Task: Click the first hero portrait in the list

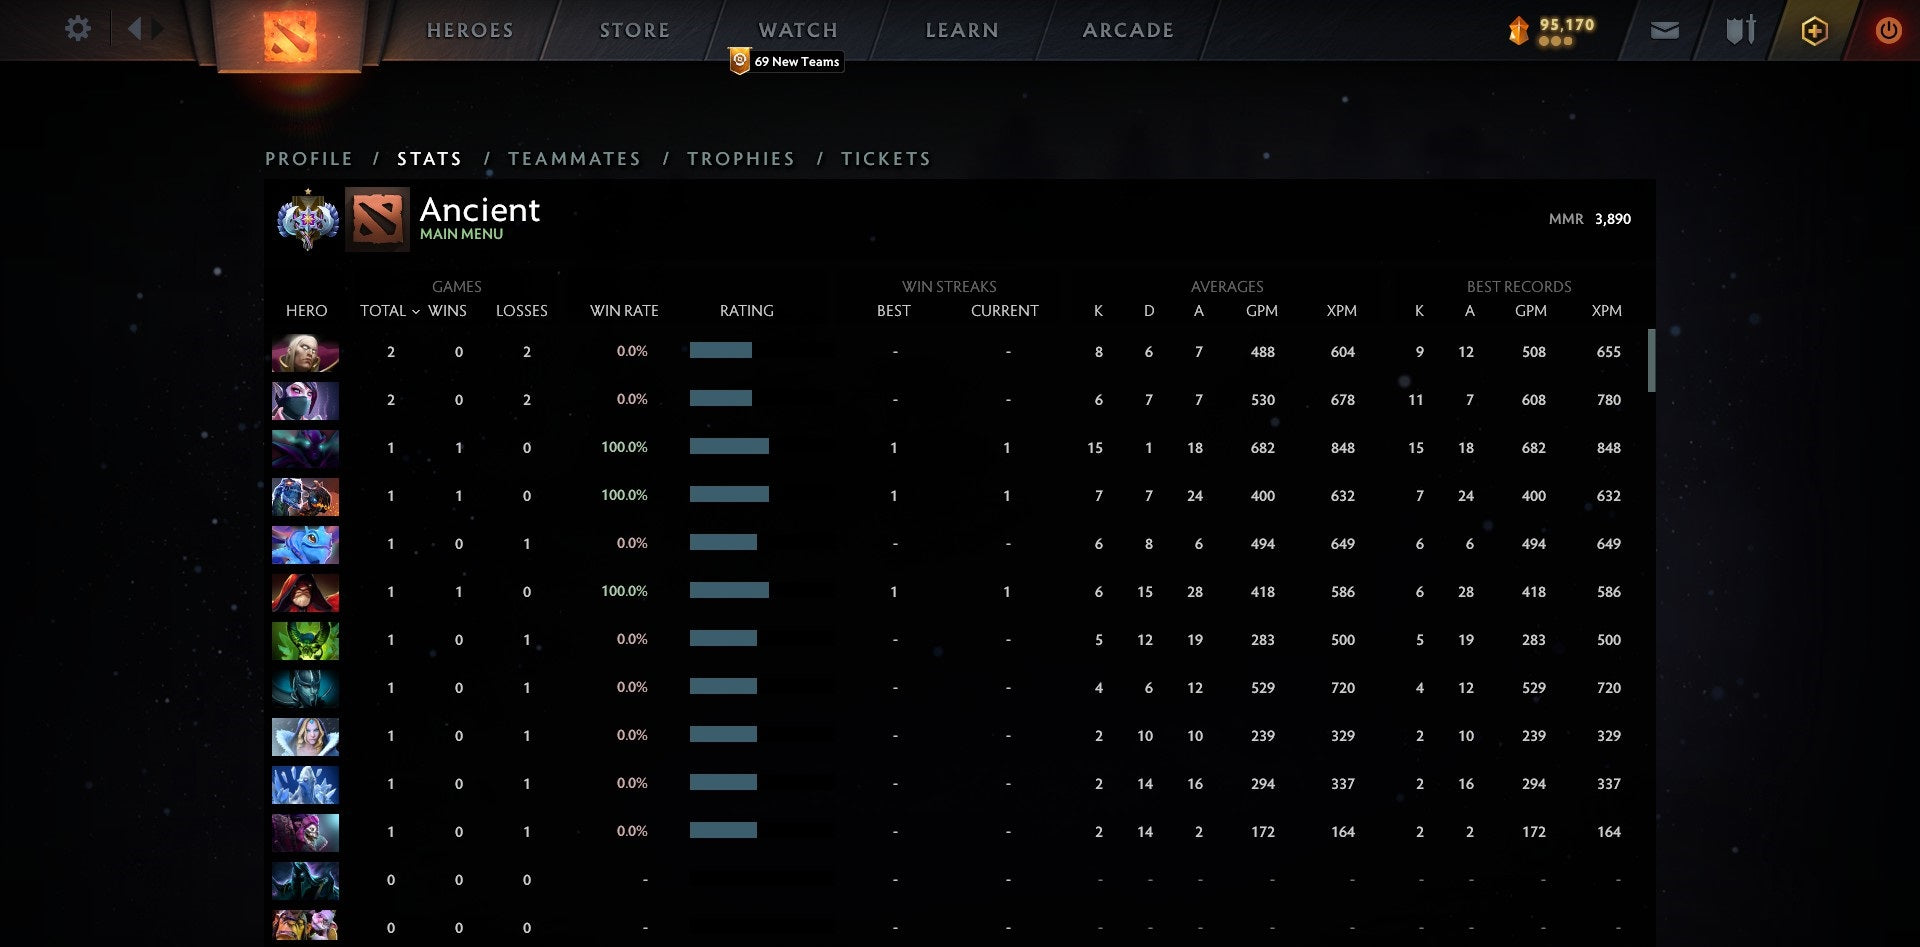Action: pyautogui.click(x=305, y=352)
